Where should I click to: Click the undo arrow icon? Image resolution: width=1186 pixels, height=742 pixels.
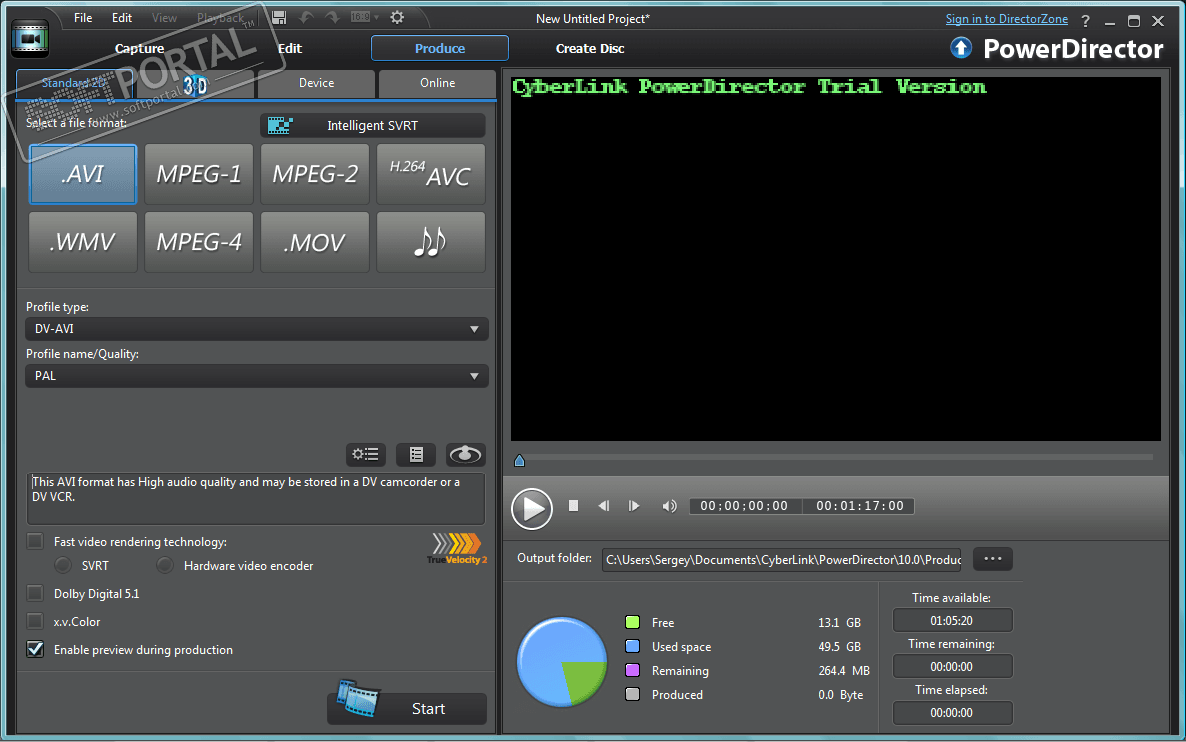[306, 17]
